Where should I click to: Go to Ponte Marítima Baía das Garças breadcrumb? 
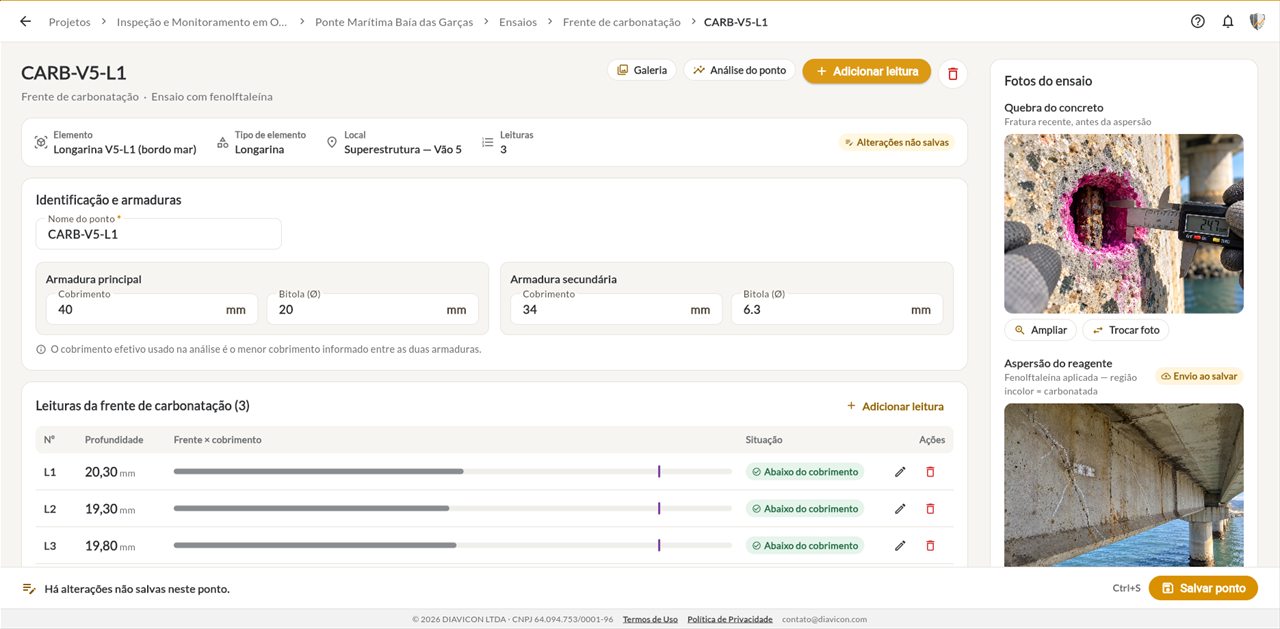tap(394, 22)
